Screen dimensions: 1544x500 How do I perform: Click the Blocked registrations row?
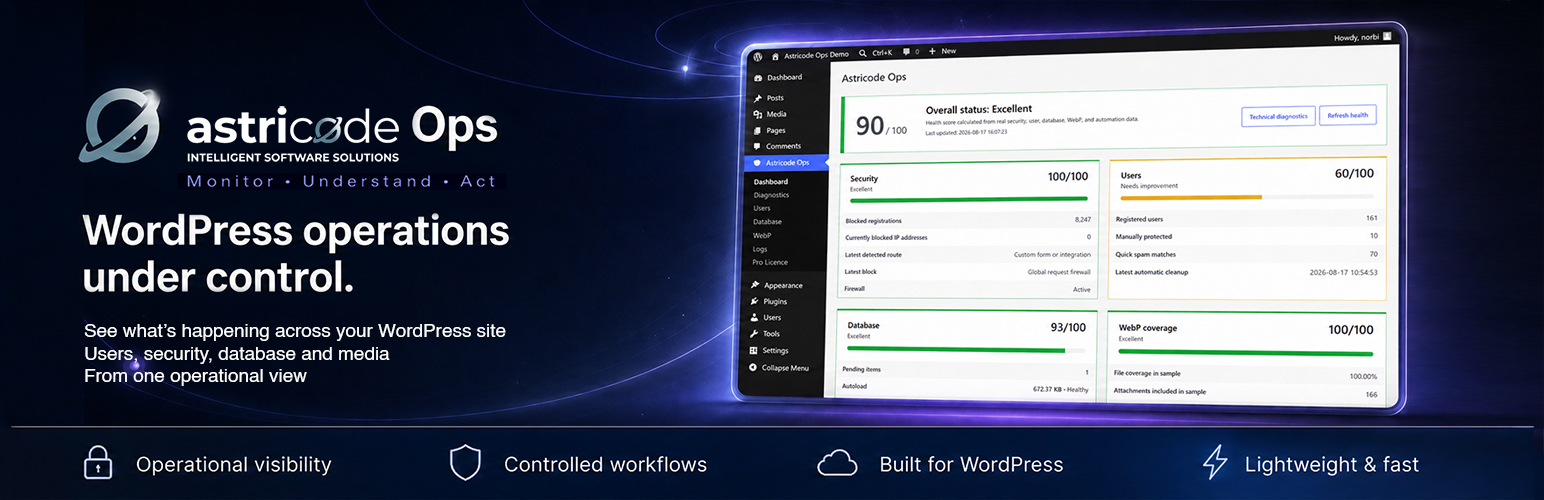(x=968, y=219)
